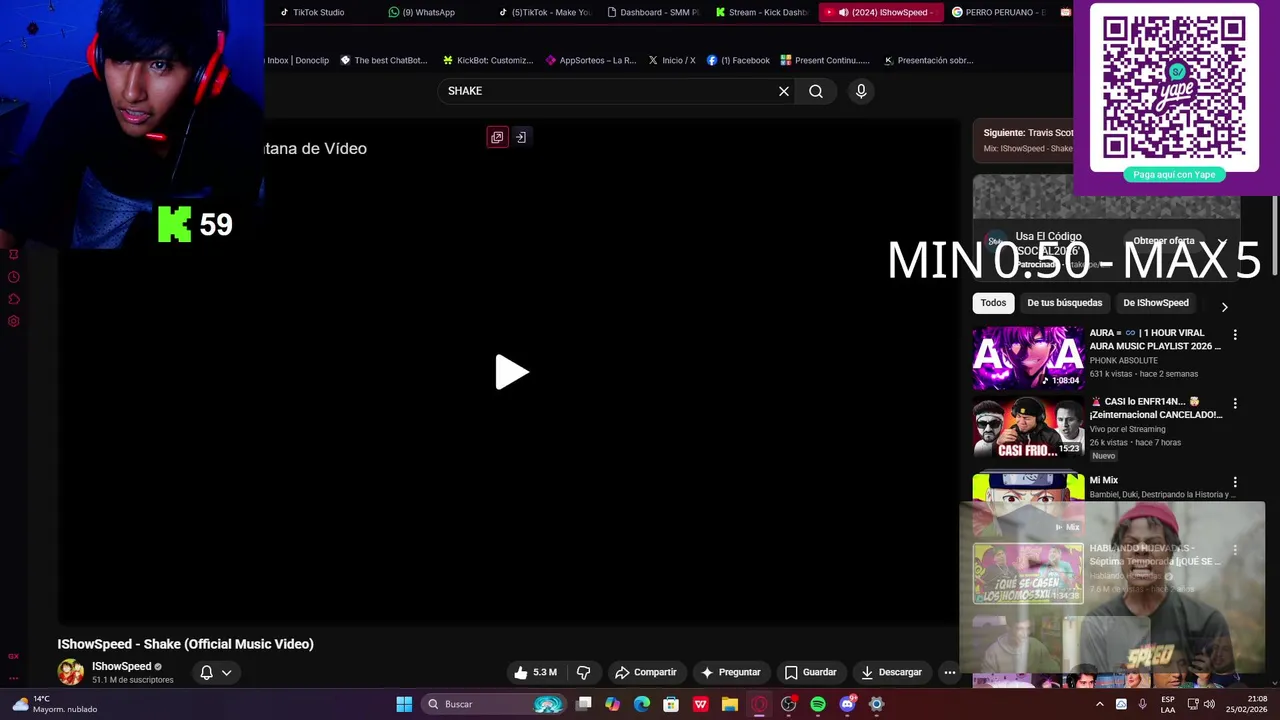Share the video via Compartir
1280x720 pixels.
pyautogui.click(x=646, y=672)
